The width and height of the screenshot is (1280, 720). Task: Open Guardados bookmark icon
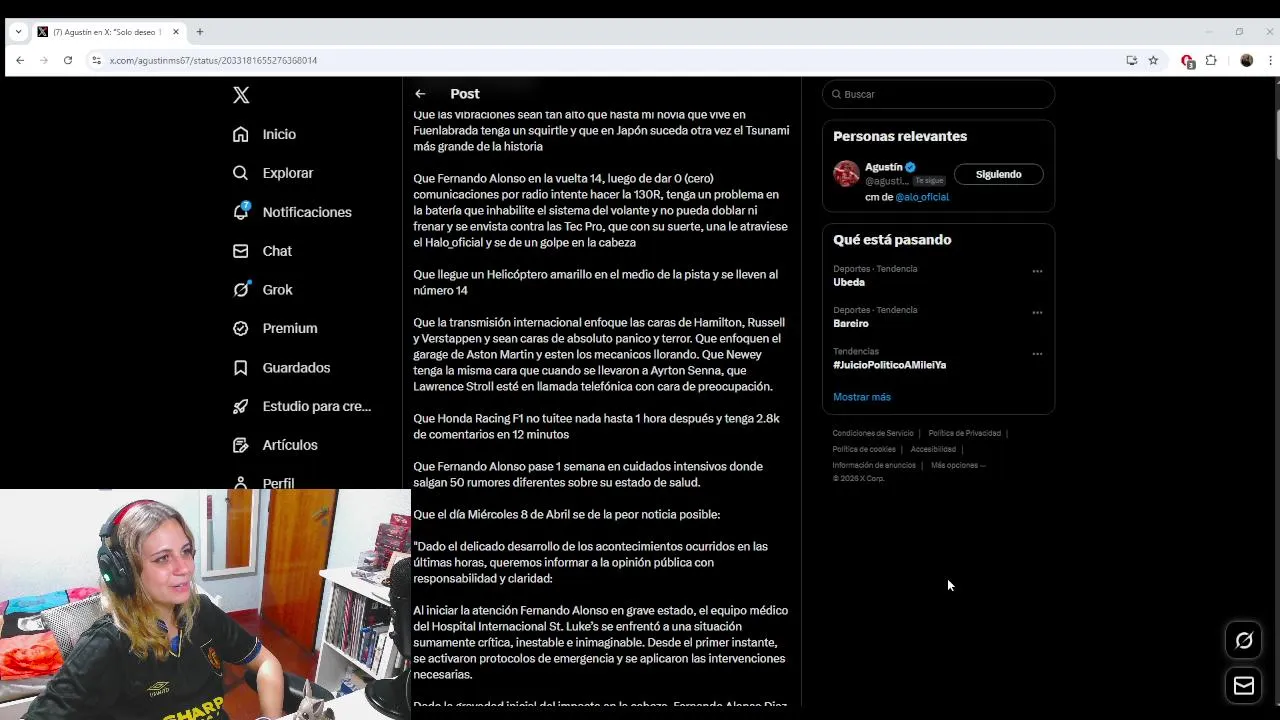coord(240,368)
